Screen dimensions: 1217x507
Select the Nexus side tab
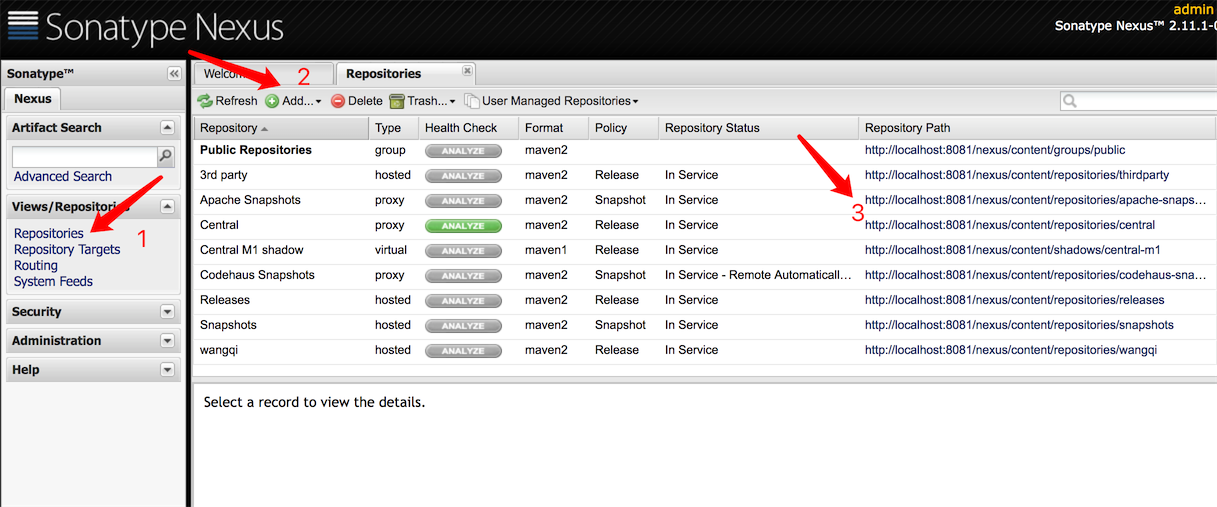[33, 99]
